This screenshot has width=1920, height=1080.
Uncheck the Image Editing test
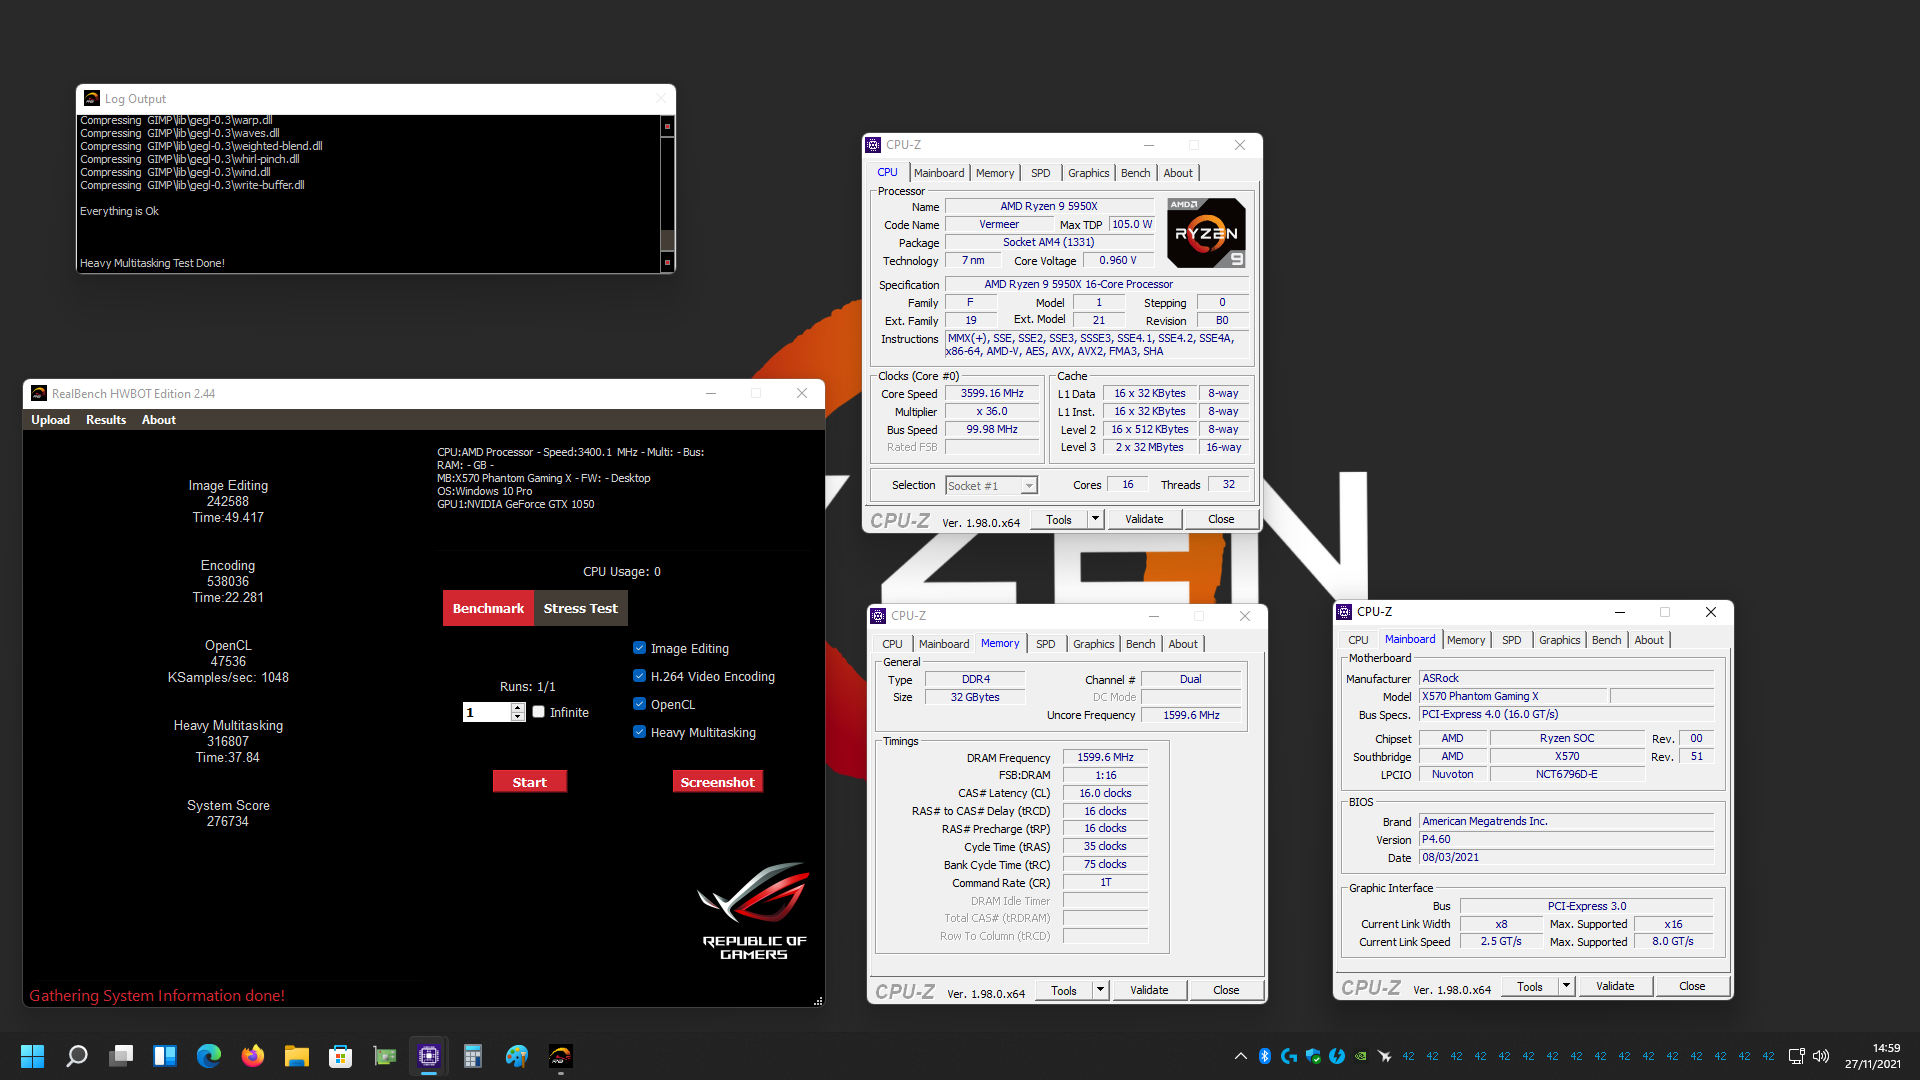click(x=640, y=648)
